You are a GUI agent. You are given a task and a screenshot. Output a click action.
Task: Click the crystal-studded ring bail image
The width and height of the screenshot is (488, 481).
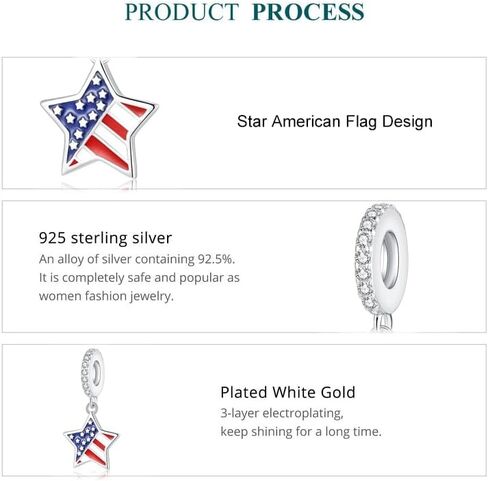[381, 265]
